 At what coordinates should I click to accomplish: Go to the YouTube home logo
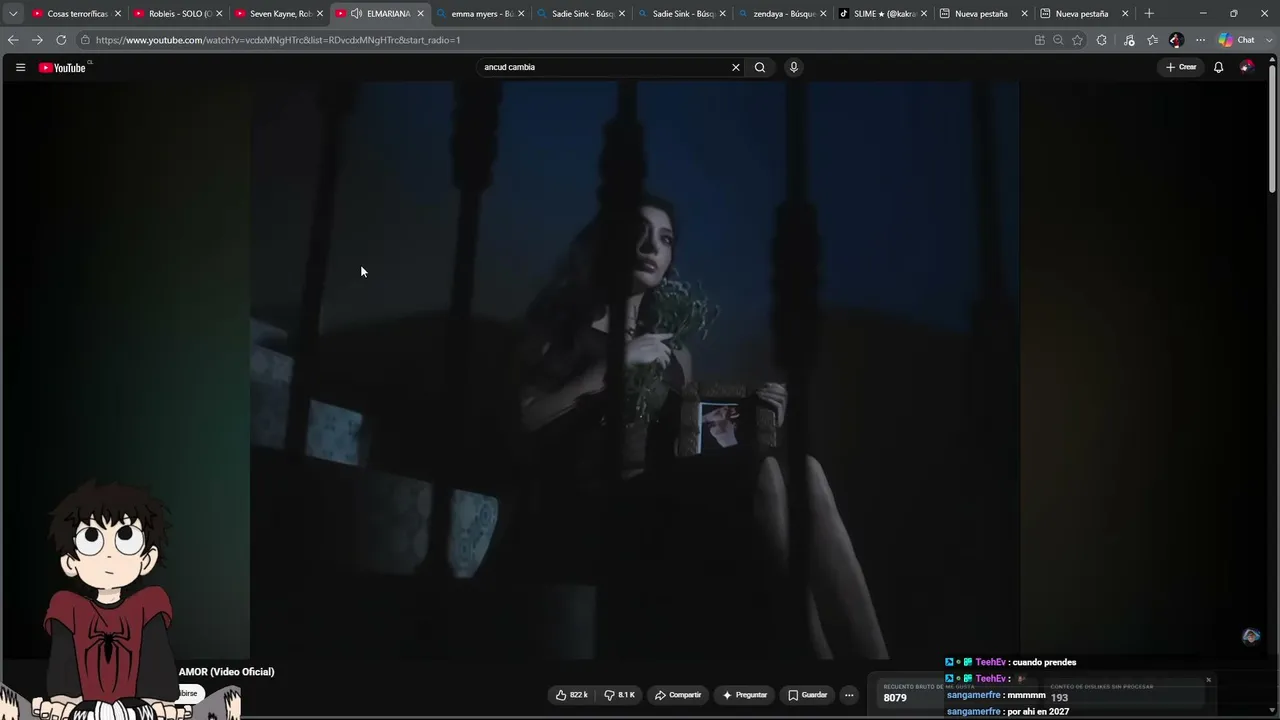click(x=63, y=67)
